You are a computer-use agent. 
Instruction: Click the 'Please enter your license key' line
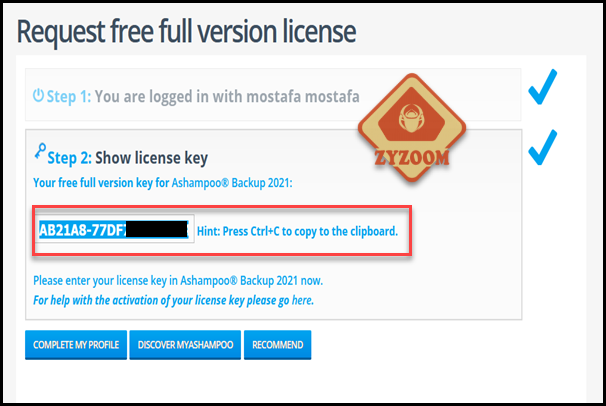tap(178, 280)
